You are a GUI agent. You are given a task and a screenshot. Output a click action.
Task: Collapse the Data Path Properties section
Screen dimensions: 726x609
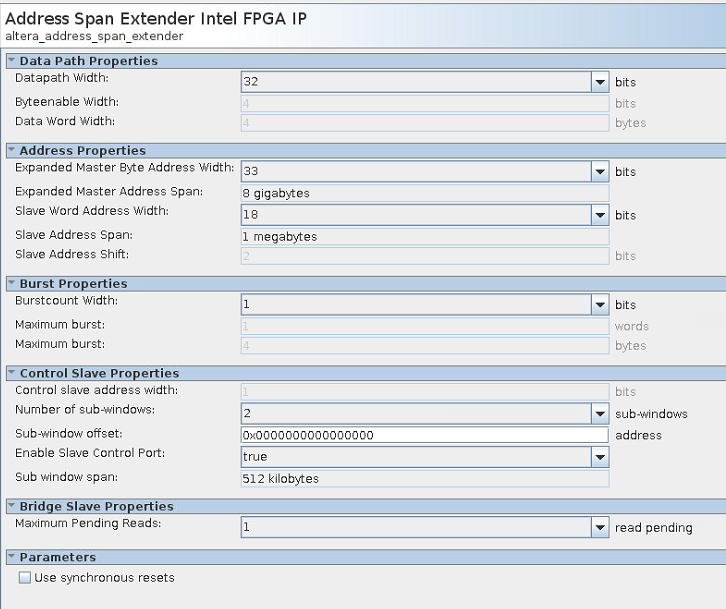(x=11, y=61)
